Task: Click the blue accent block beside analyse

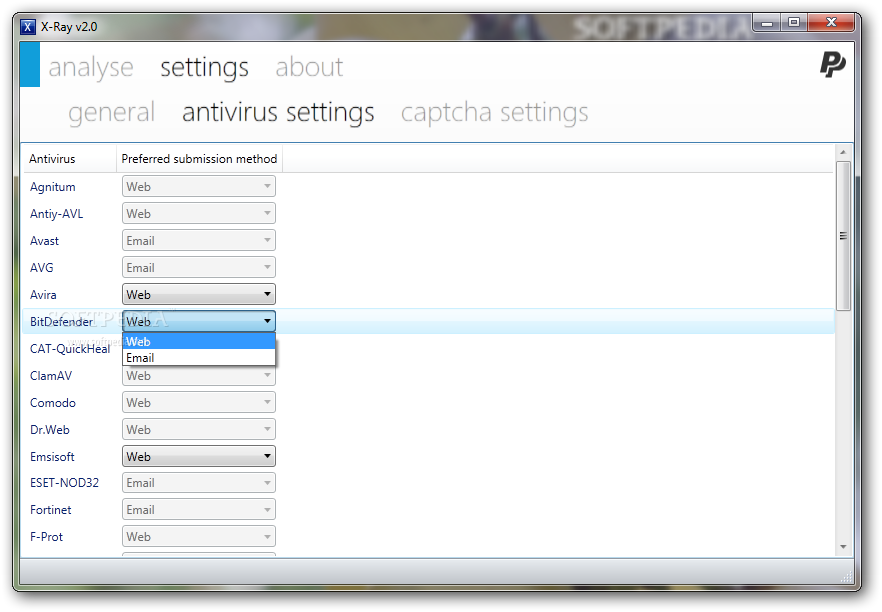Action: pyautogui.click(x=30, y=65)
